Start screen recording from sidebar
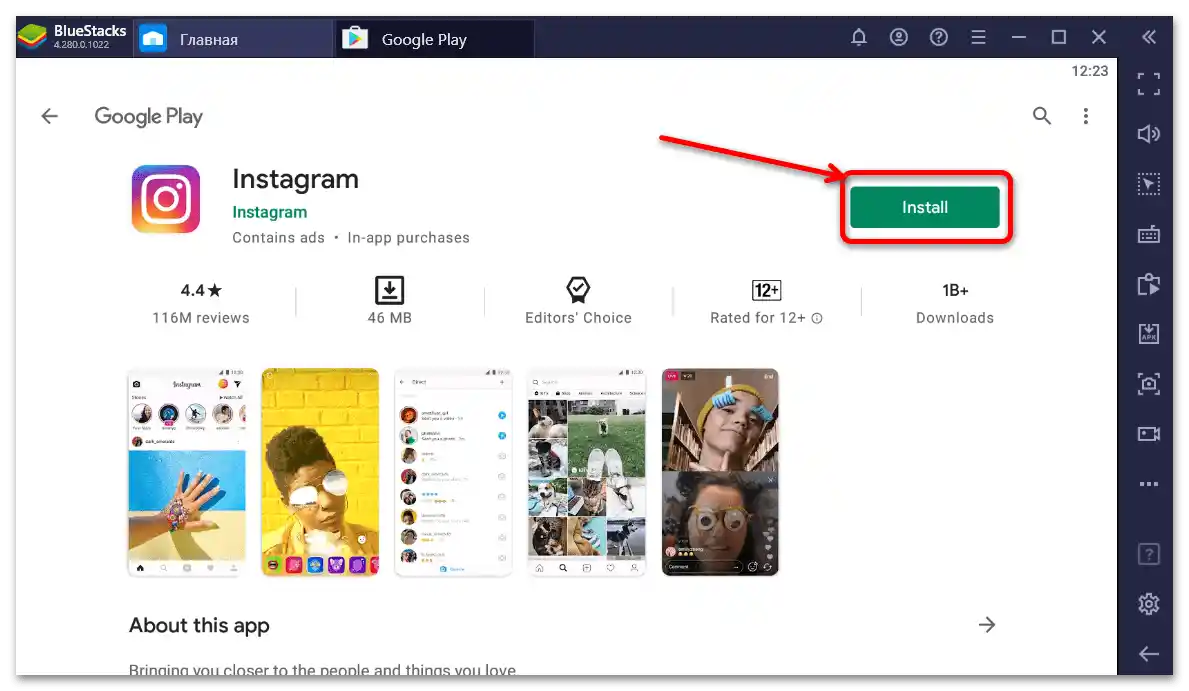 pos(1149,434)
